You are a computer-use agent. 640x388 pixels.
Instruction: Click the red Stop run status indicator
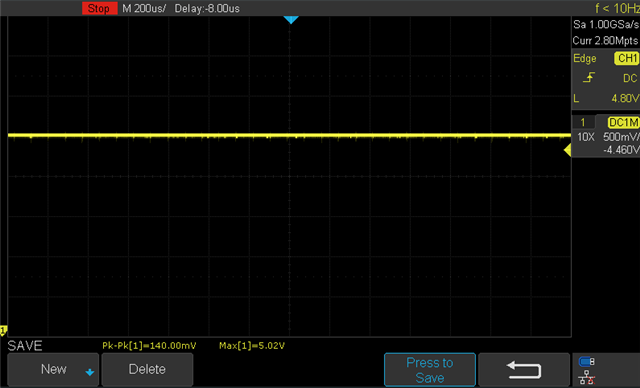click(x=99, y=8)
